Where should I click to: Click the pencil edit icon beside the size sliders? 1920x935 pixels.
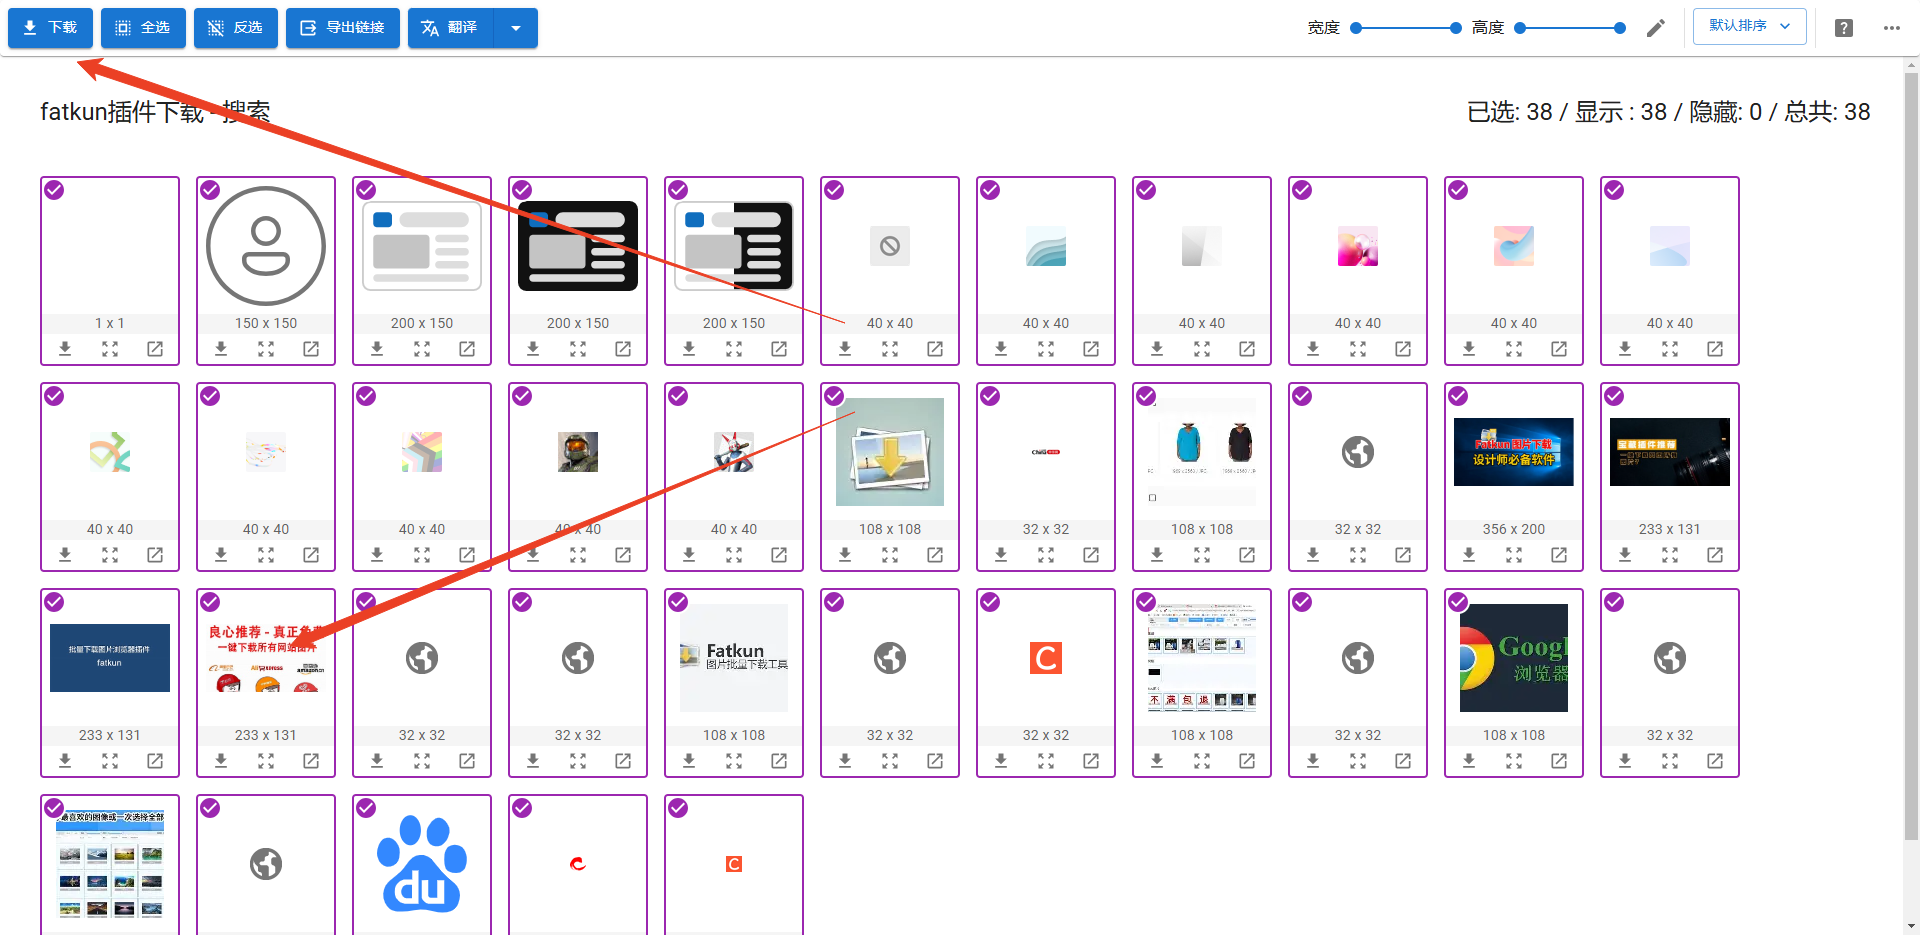[1656, 28]
